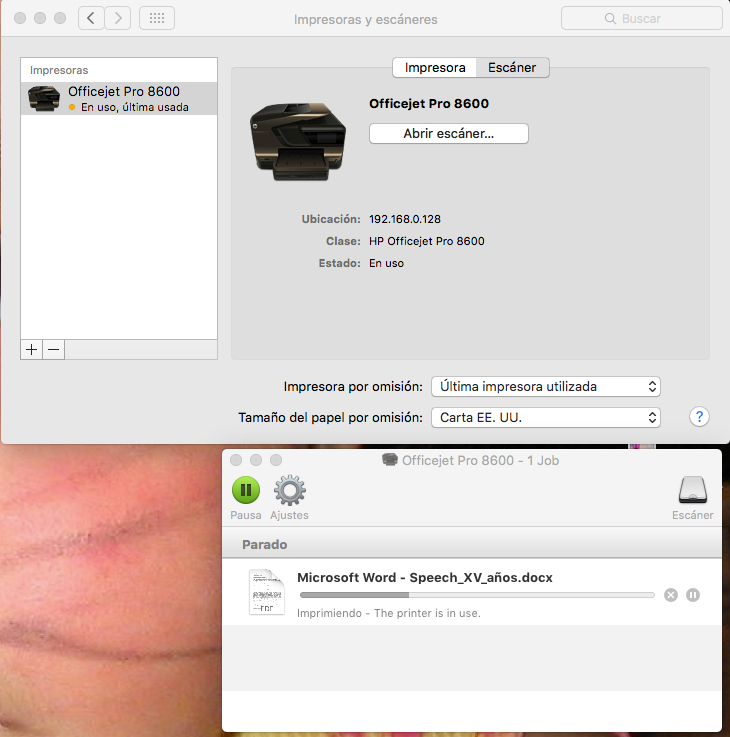Click the Clase value HP Officejet Pro 8600
The image size is (730, 737).
point(426,241)
